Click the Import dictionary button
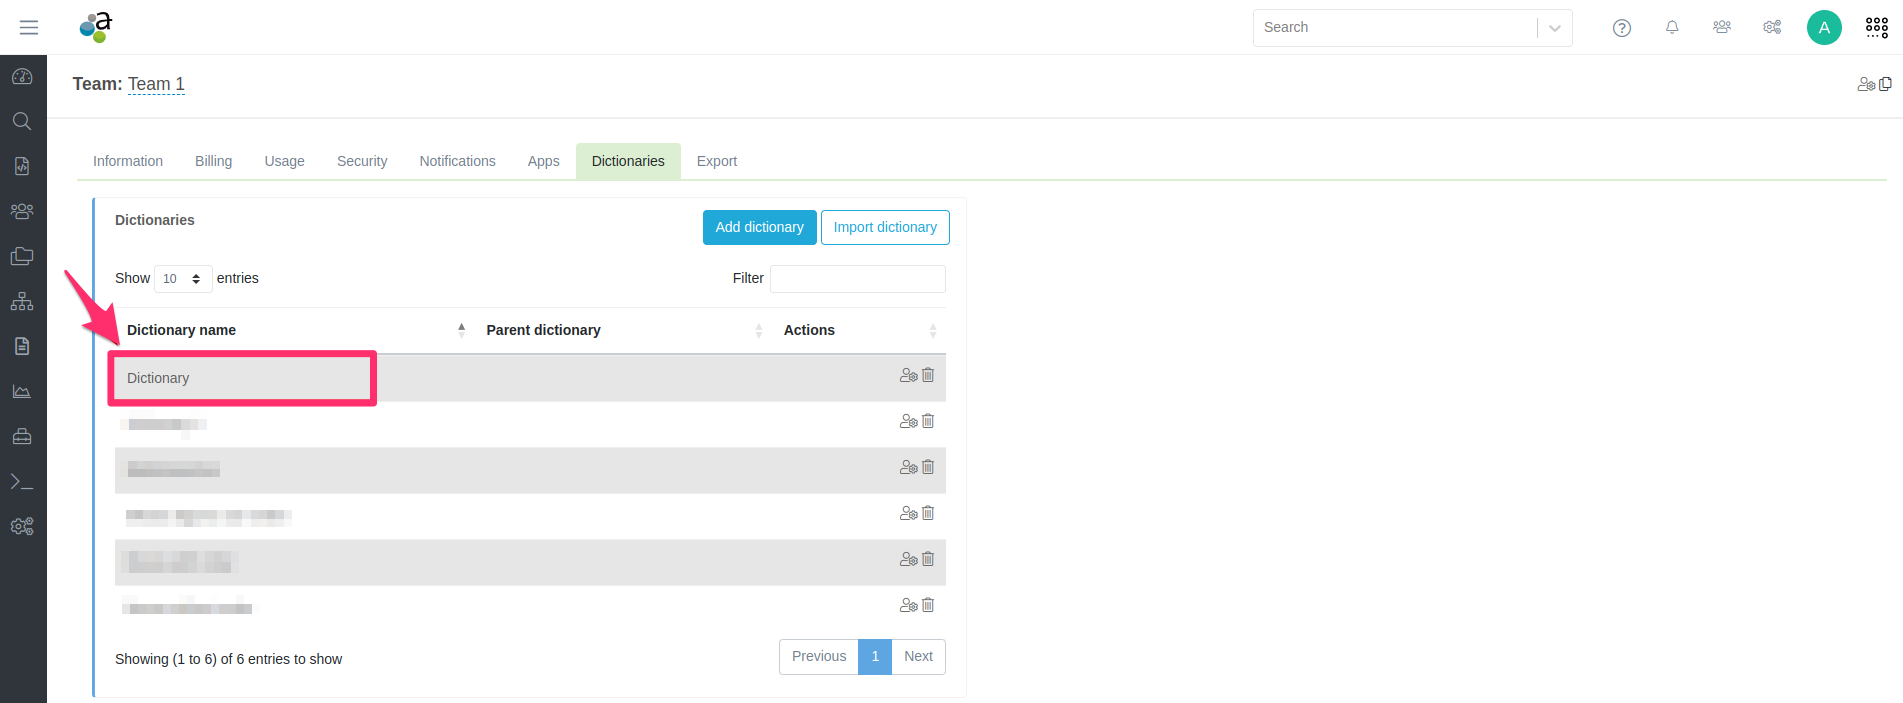This screenshot has height=703, width=1903. (x=885, y=227)
